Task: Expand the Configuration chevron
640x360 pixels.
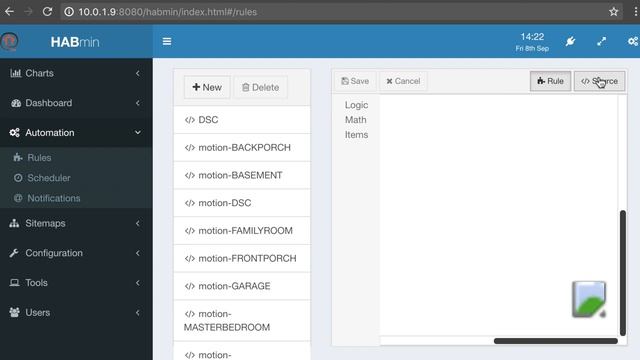Action: pos(138,253)
